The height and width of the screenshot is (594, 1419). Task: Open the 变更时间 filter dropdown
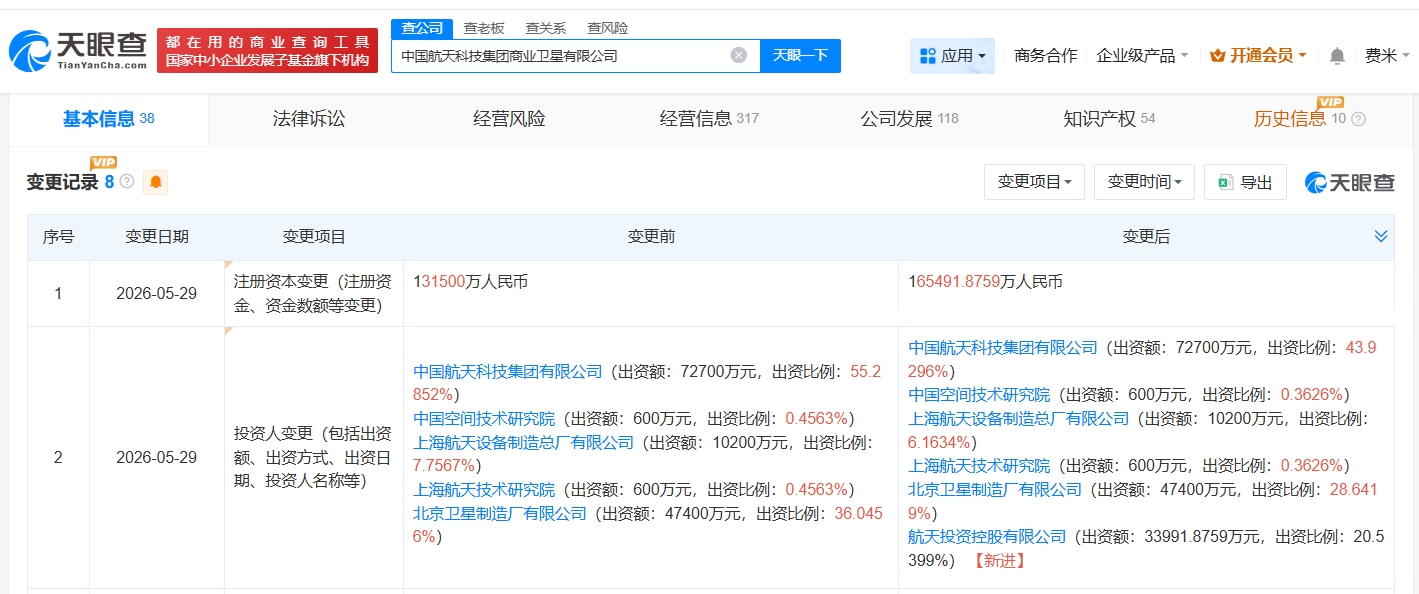point(1144,182)
